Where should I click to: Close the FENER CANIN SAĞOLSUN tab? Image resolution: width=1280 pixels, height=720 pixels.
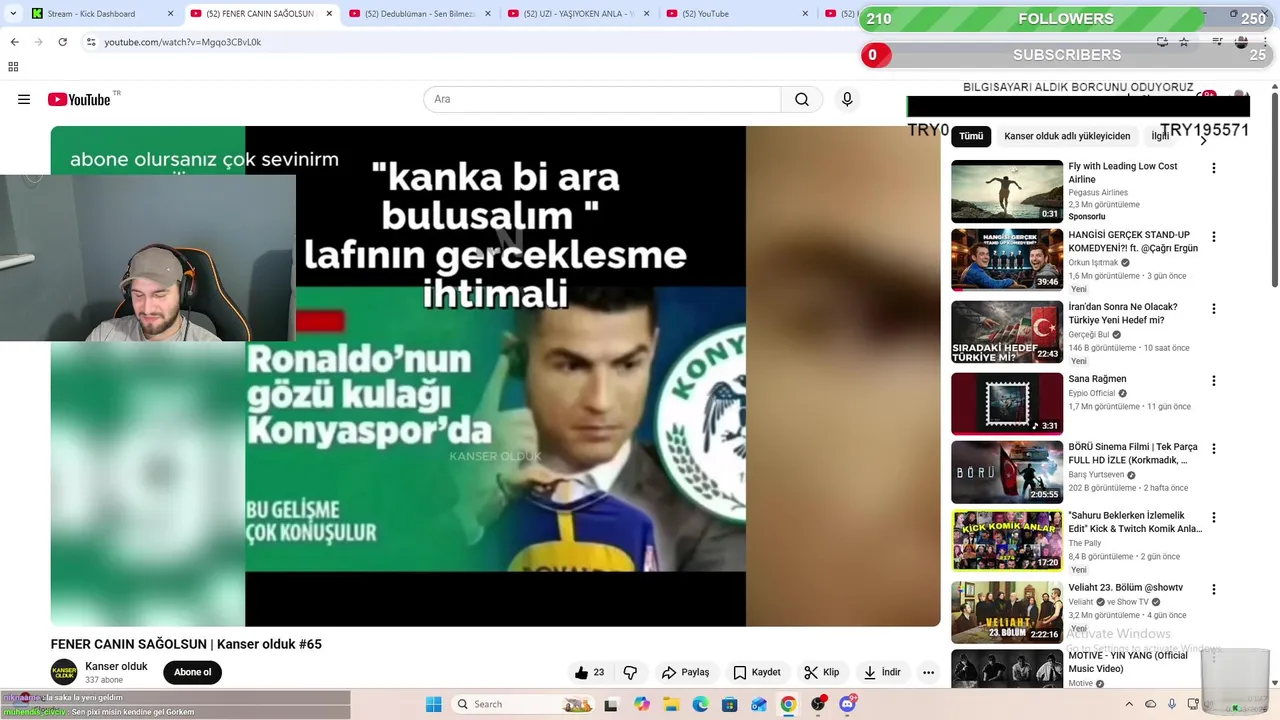click(x=329, y=14)
